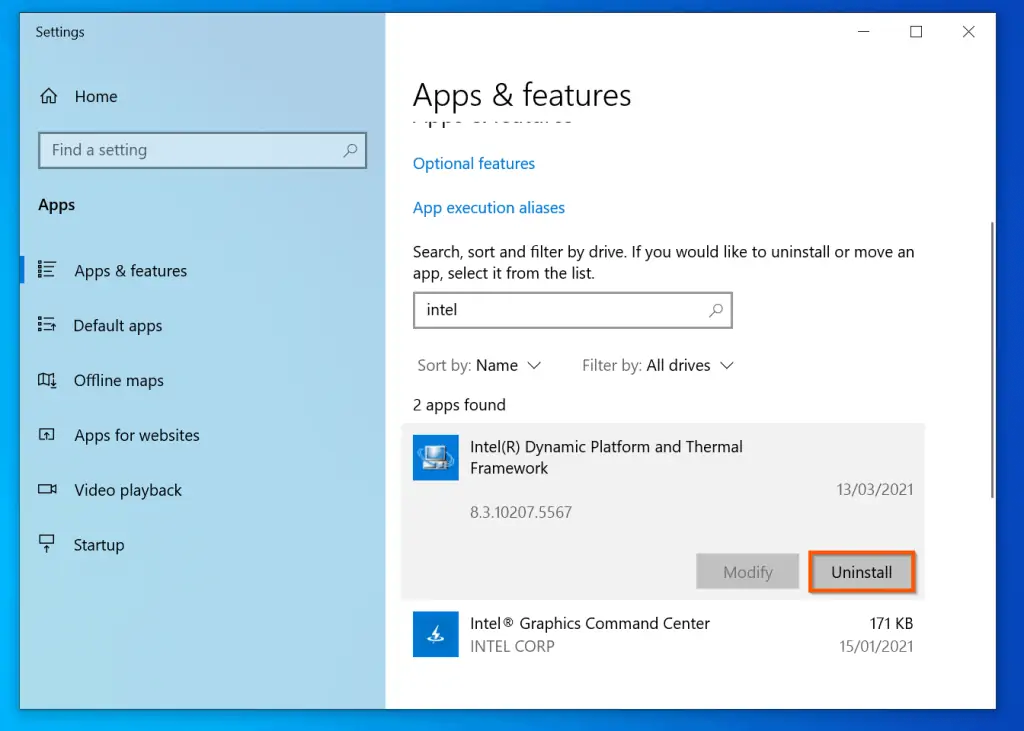Screen dimensions: 1024x731
Task: Go to Video playback settings page
Action: click(128, 490)
